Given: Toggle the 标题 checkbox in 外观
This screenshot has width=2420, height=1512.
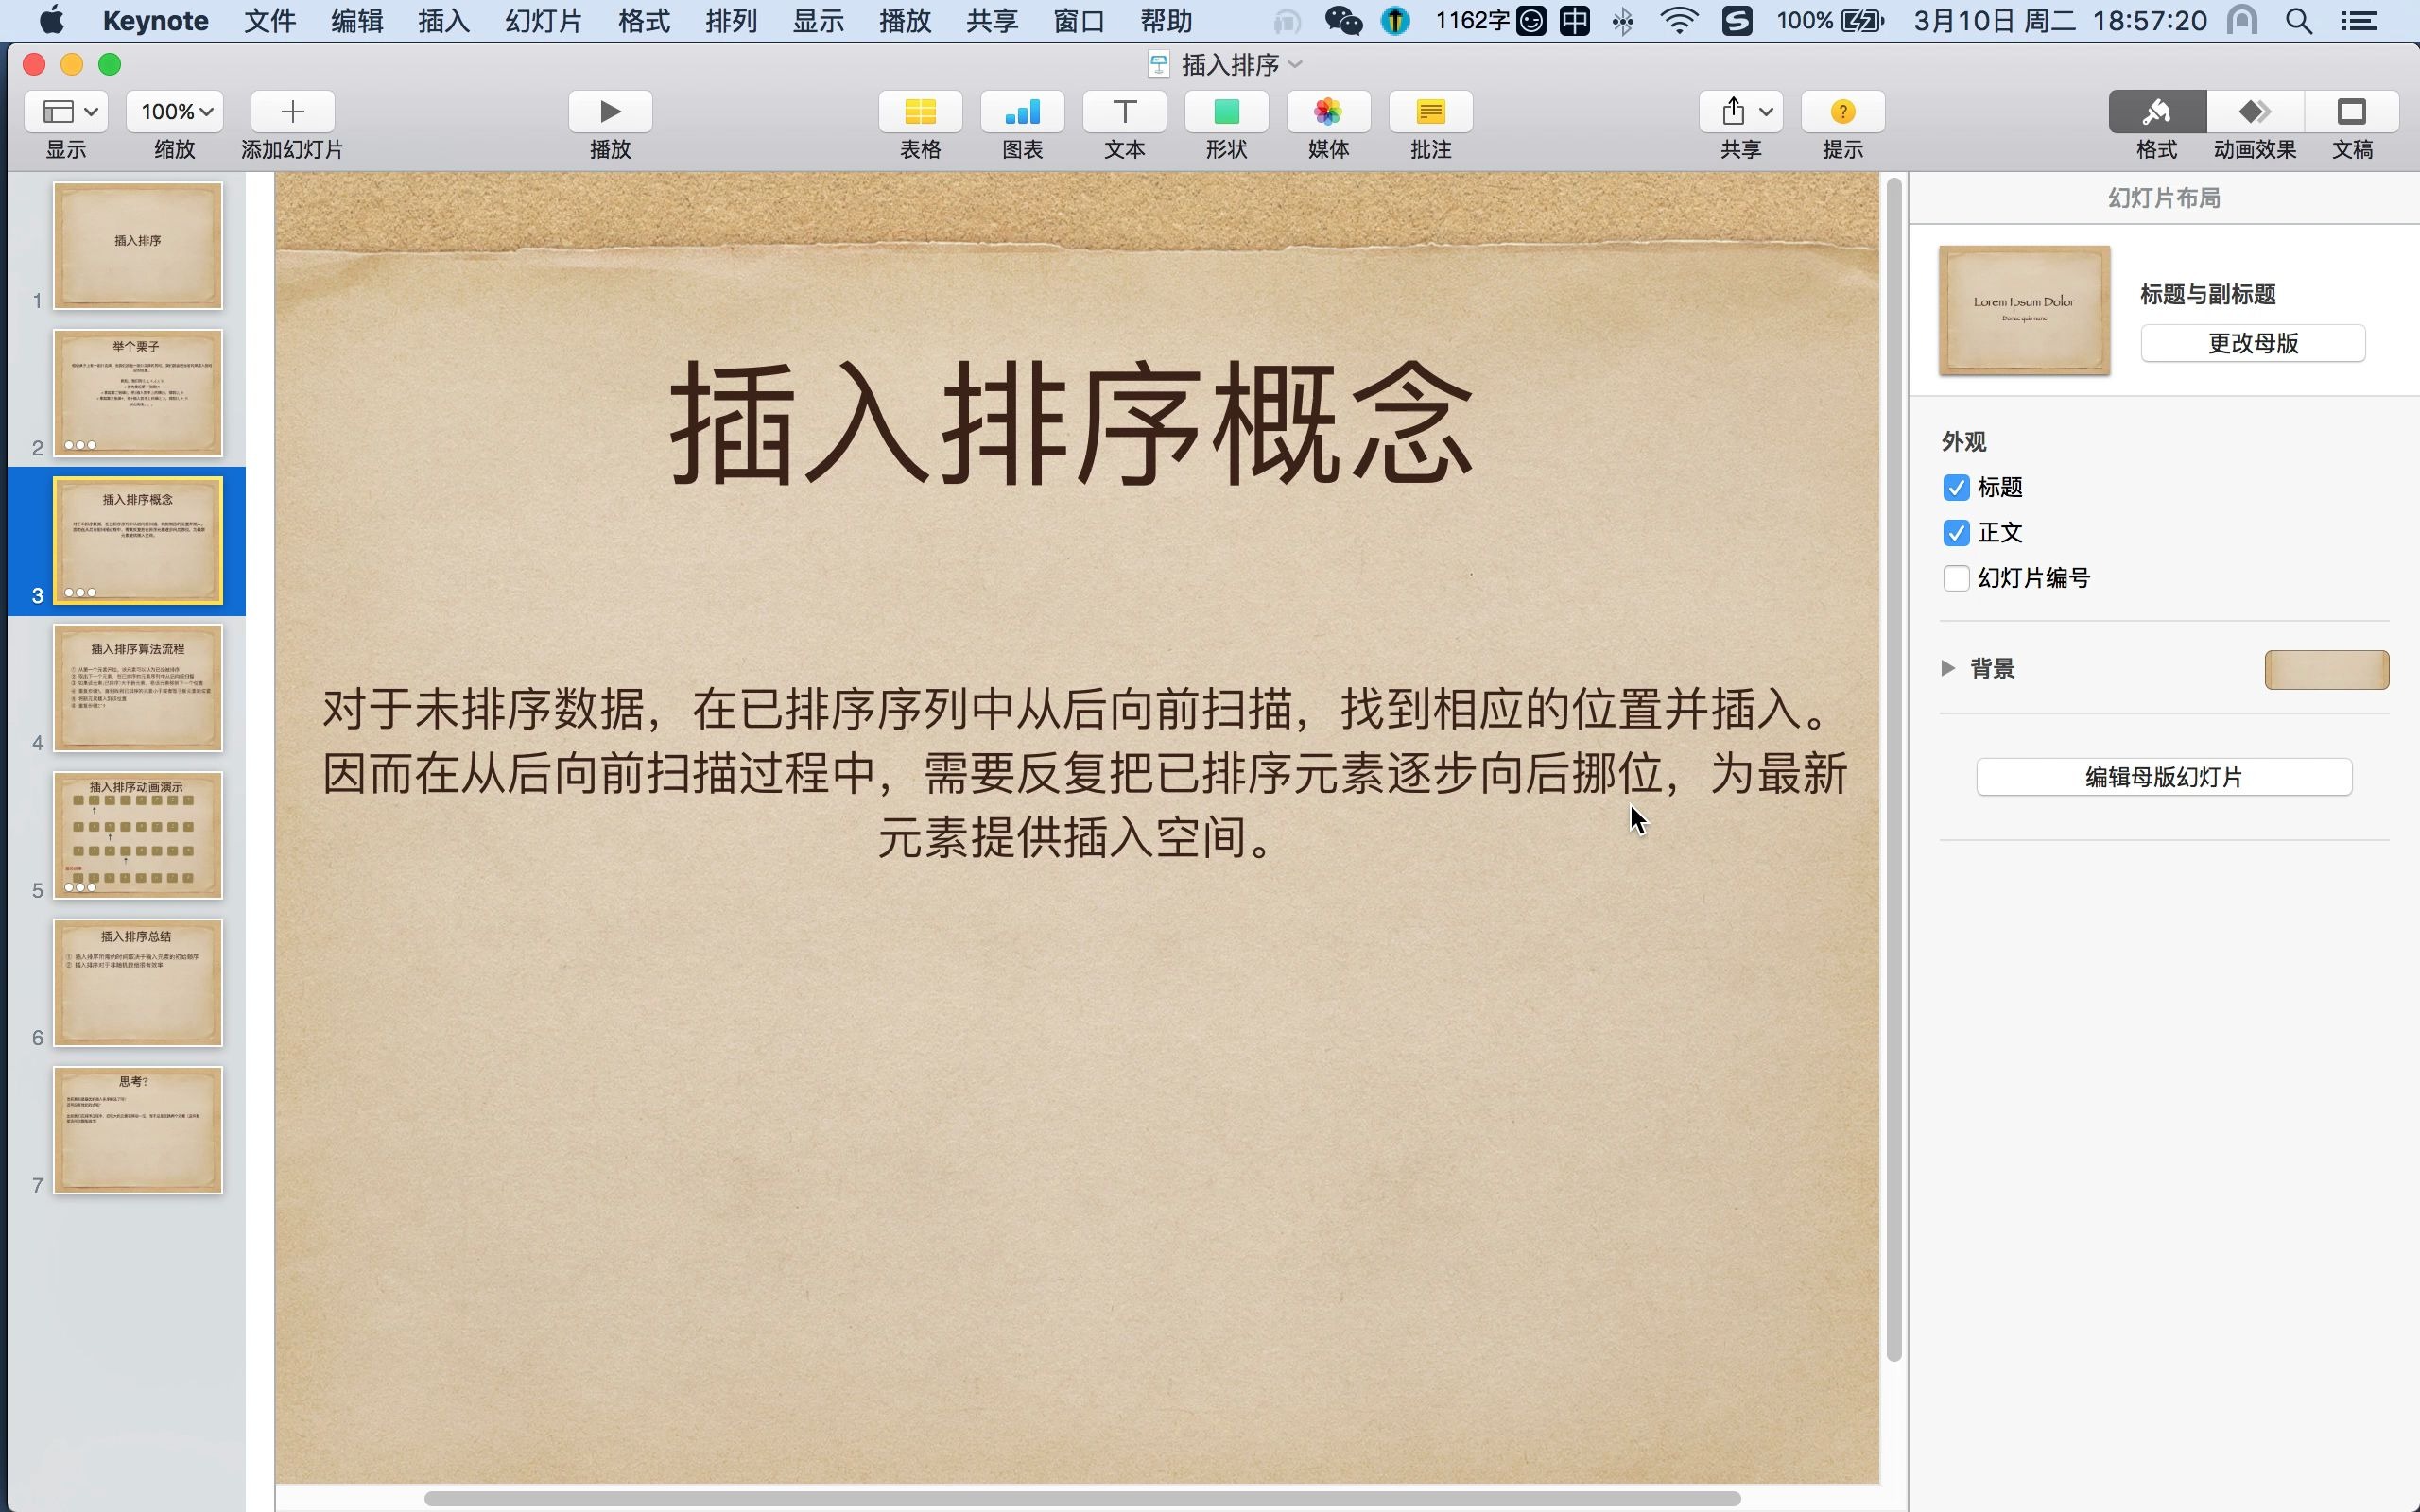Looking at the screenshot, I should (1956, 487).
